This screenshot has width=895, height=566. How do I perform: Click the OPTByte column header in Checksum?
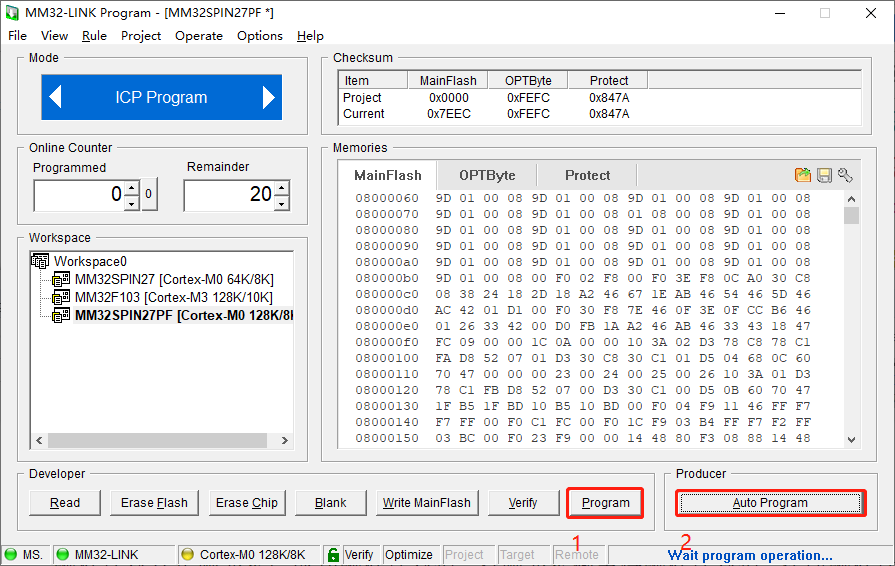[528, 80]
